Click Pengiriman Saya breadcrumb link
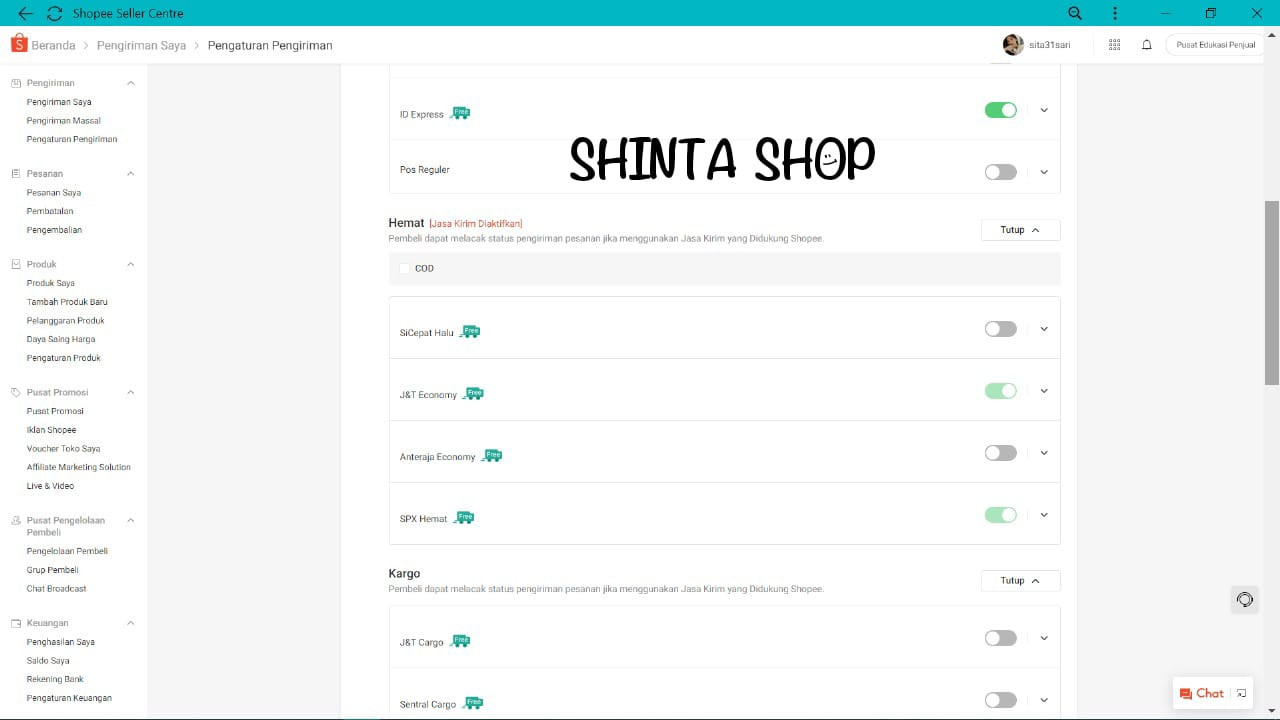This screenshot has width=1280, height=720. point(141,45)
